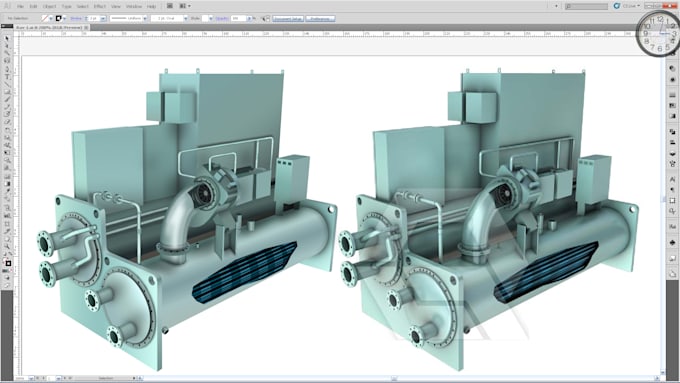Select the Artboard tool
The height and width of the screenshot is (383, 680).
tap(7, 224)
